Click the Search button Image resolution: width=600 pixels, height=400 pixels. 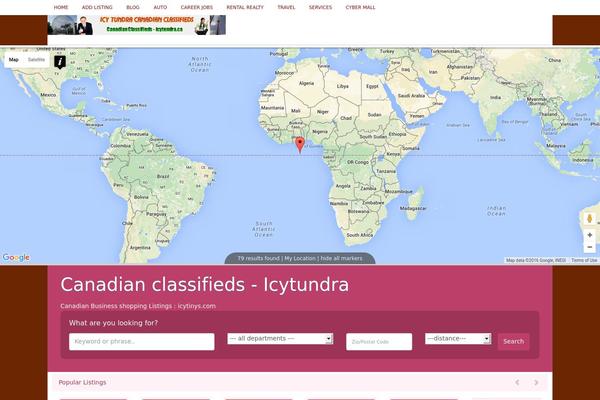(514, 341)
